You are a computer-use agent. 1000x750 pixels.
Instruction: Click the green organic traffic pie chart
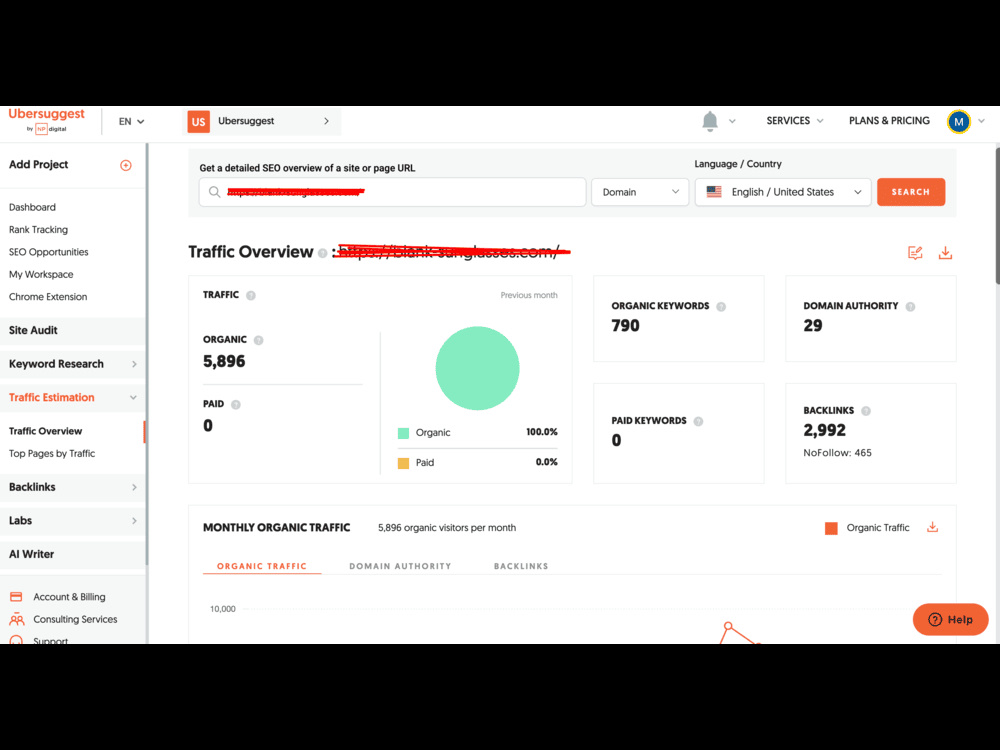[x=477, y=368]
